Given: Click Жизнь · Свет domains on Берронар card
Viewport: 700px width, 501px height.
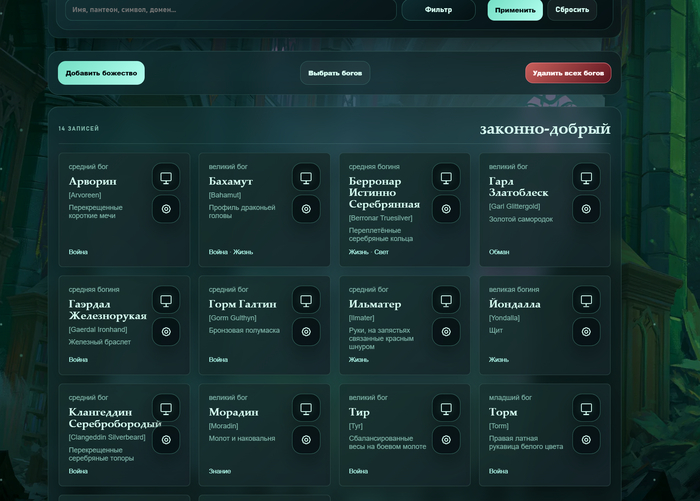Looking at the screenshot, I should tap(369, 252).
